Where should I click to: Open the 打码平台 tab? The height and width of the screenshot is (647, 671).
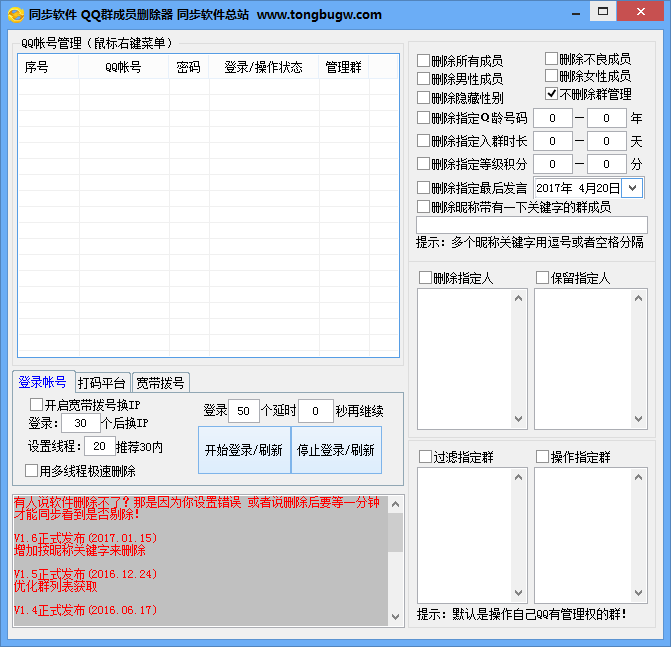pos(101,383)
